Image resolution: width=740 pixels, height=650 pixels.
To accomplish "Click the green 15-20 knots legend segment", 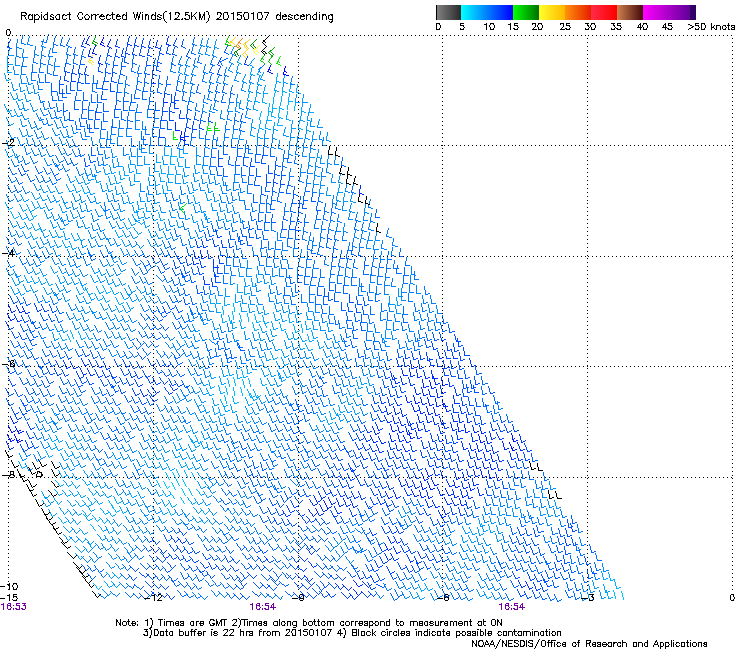I will tap(526, 12).
